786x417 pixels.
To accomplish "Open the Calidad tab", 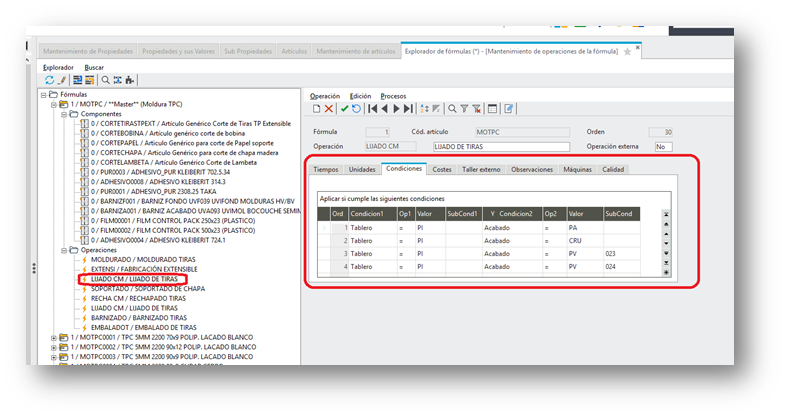I will (x=613, y=169).
